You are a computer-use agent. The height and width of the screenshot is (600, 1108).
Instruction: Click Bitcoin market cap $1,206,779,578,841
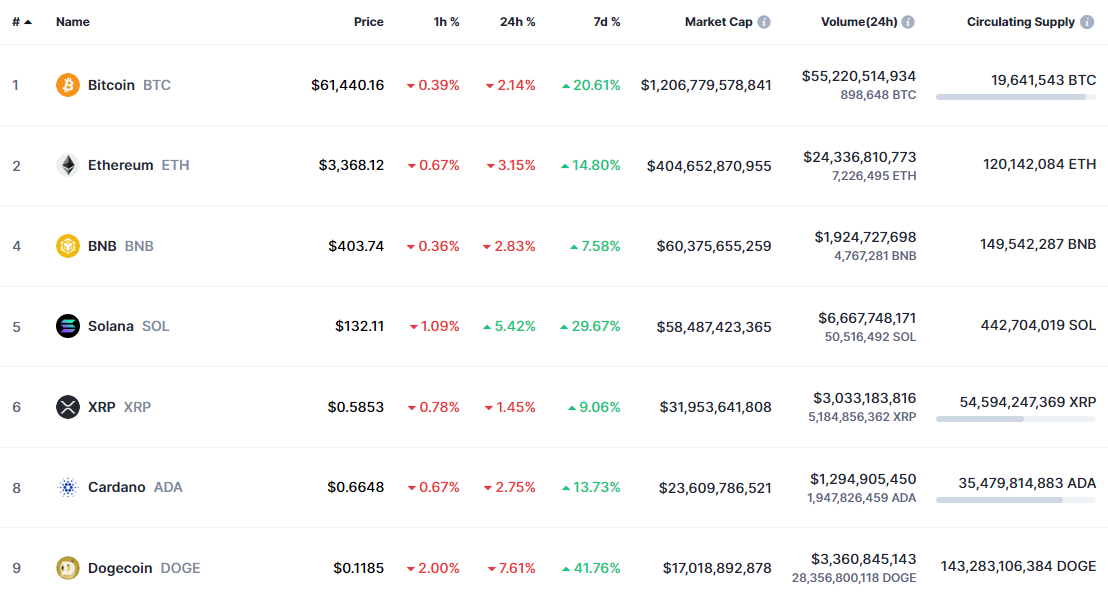pos(706,85)
